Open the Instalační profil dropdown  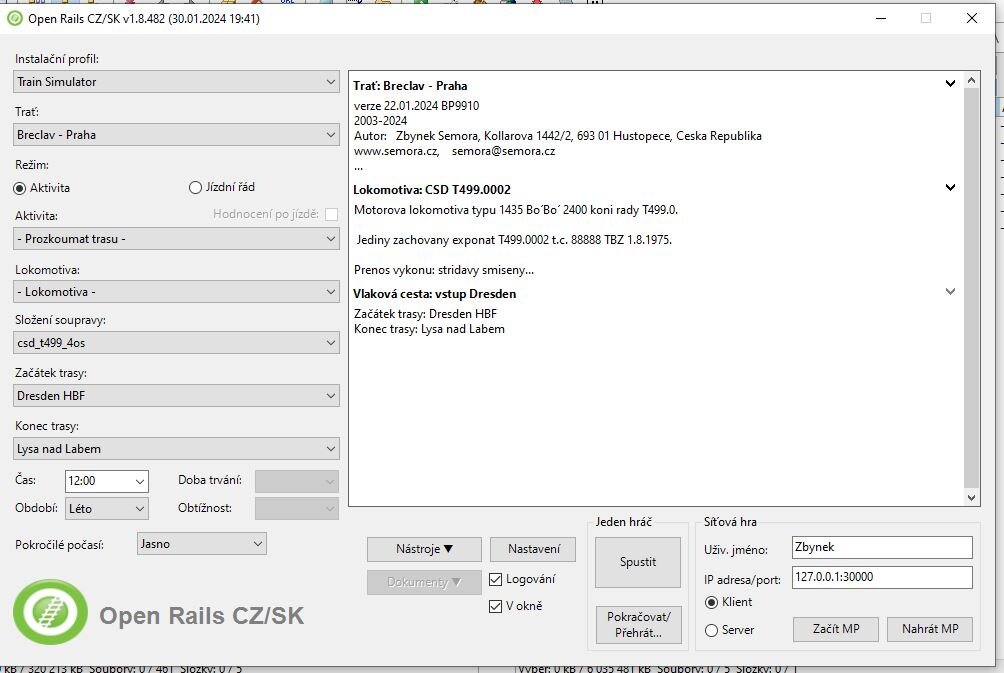[176, 82]
